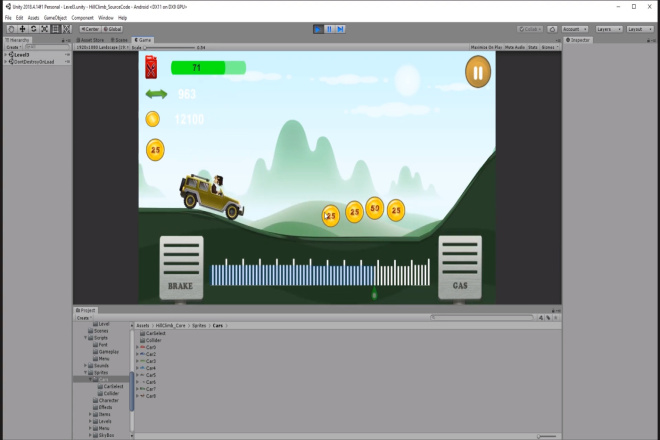Select the combined Transform tool
Viewport: 660px width, 440px height.
(67, 29)
